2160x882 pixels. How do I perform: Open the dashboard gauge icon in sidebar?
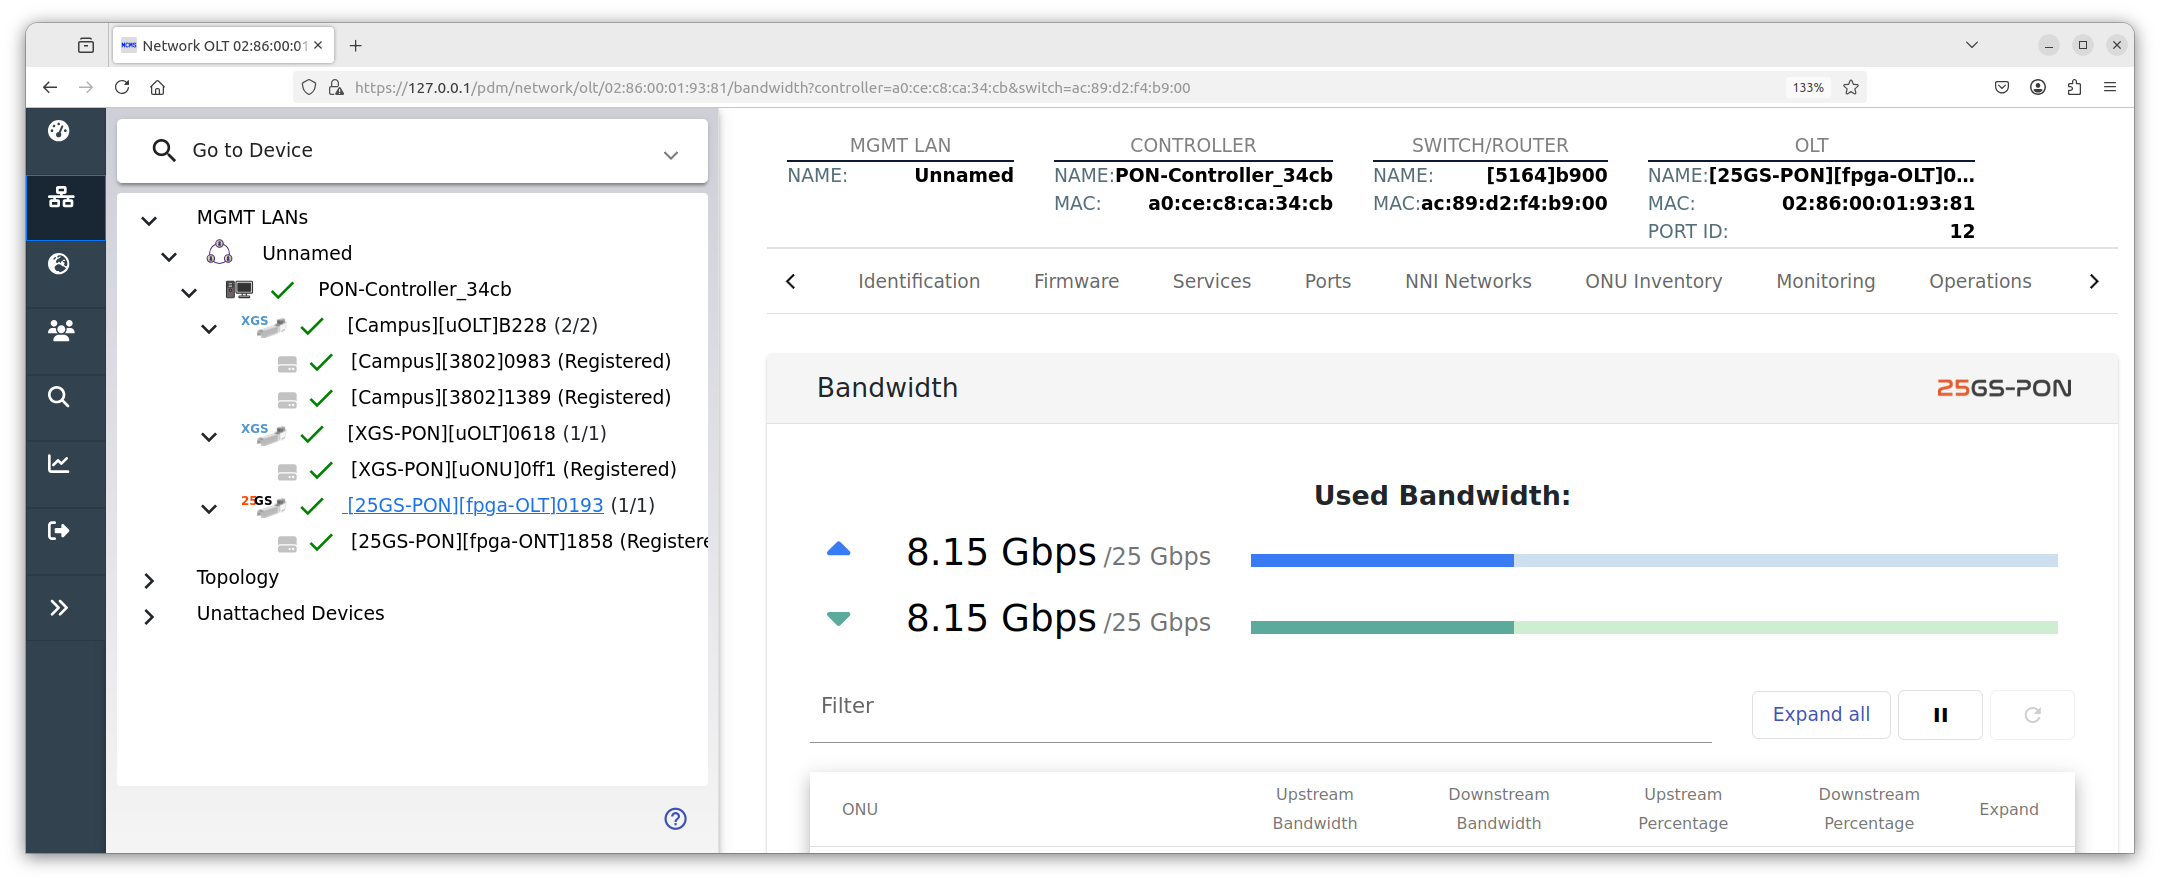[x=60, y=131]
